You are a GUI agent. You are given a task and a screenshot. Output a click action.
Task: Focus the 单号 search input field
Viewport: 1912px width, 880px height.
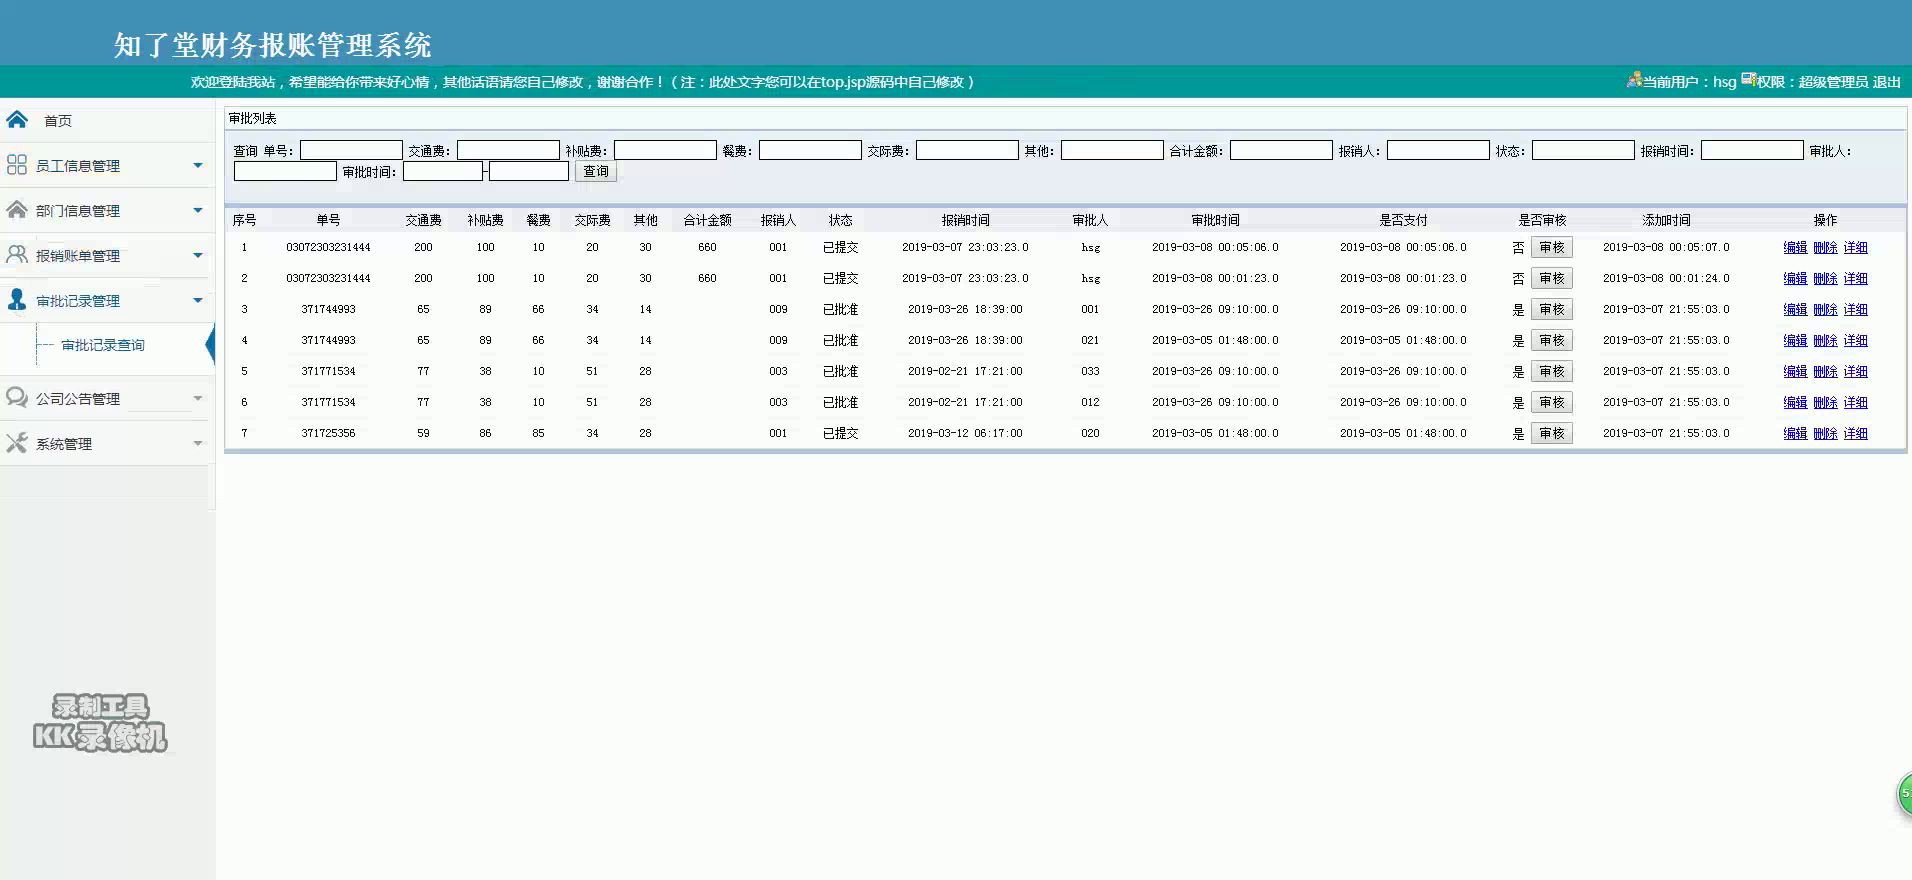(351, 150)
